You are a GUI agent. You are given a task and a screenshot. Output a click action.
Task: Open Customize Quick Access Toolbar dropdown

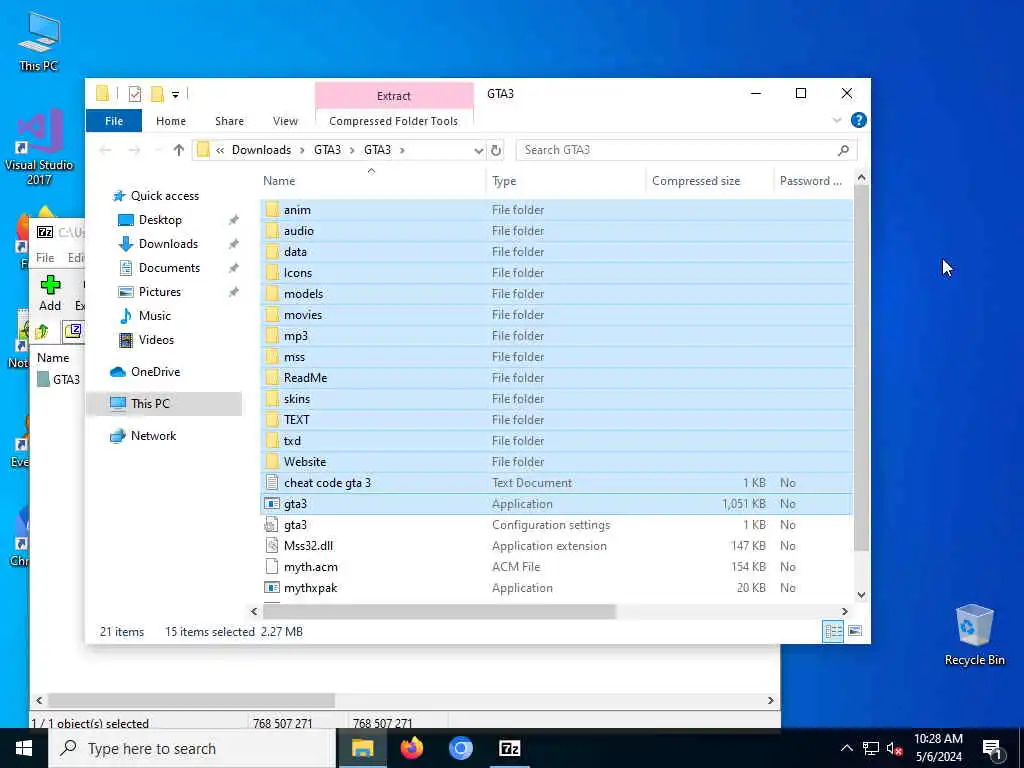tap(175, 95)
